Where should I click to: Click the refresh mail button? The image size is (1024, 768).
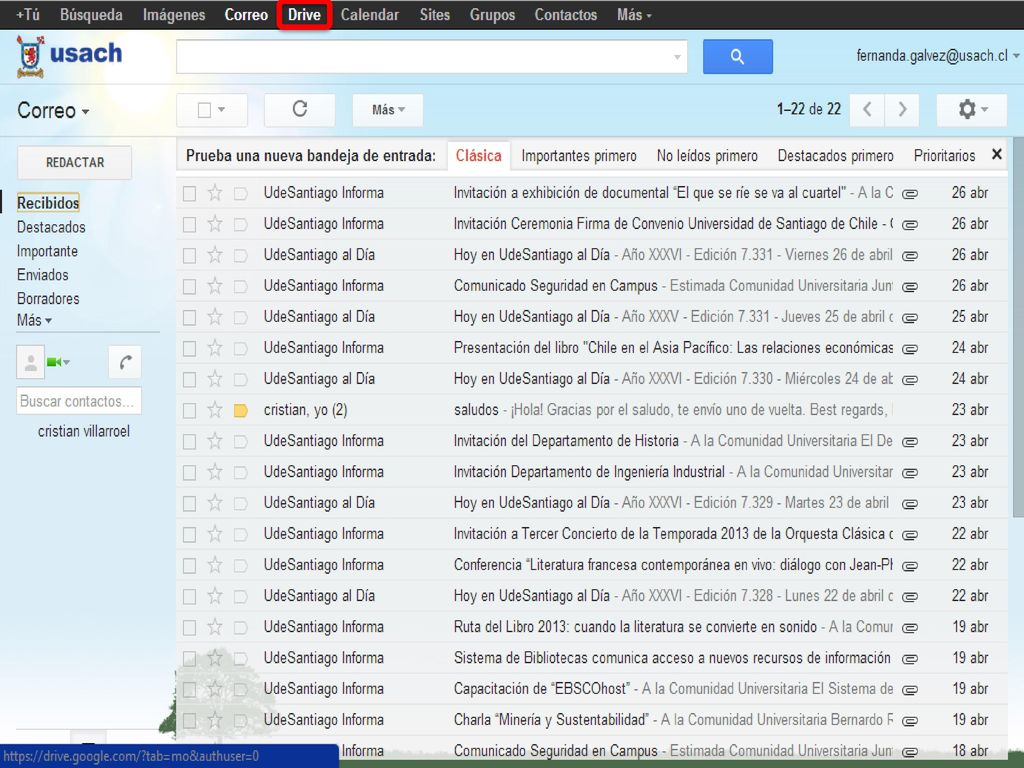[x=300, y=109]
